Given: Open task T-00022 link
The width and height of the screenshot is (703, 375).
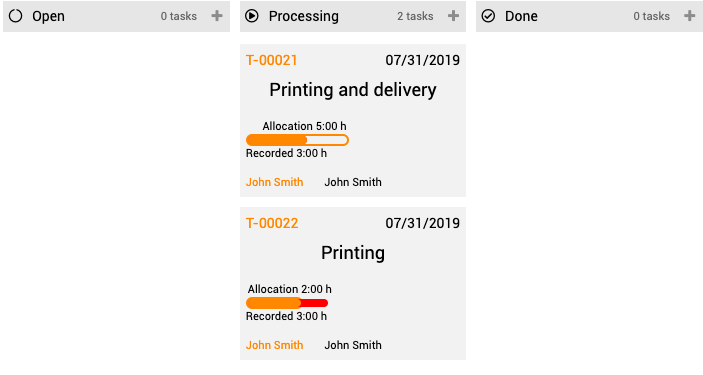Looking at the screenshot, I should pos(272,223).
